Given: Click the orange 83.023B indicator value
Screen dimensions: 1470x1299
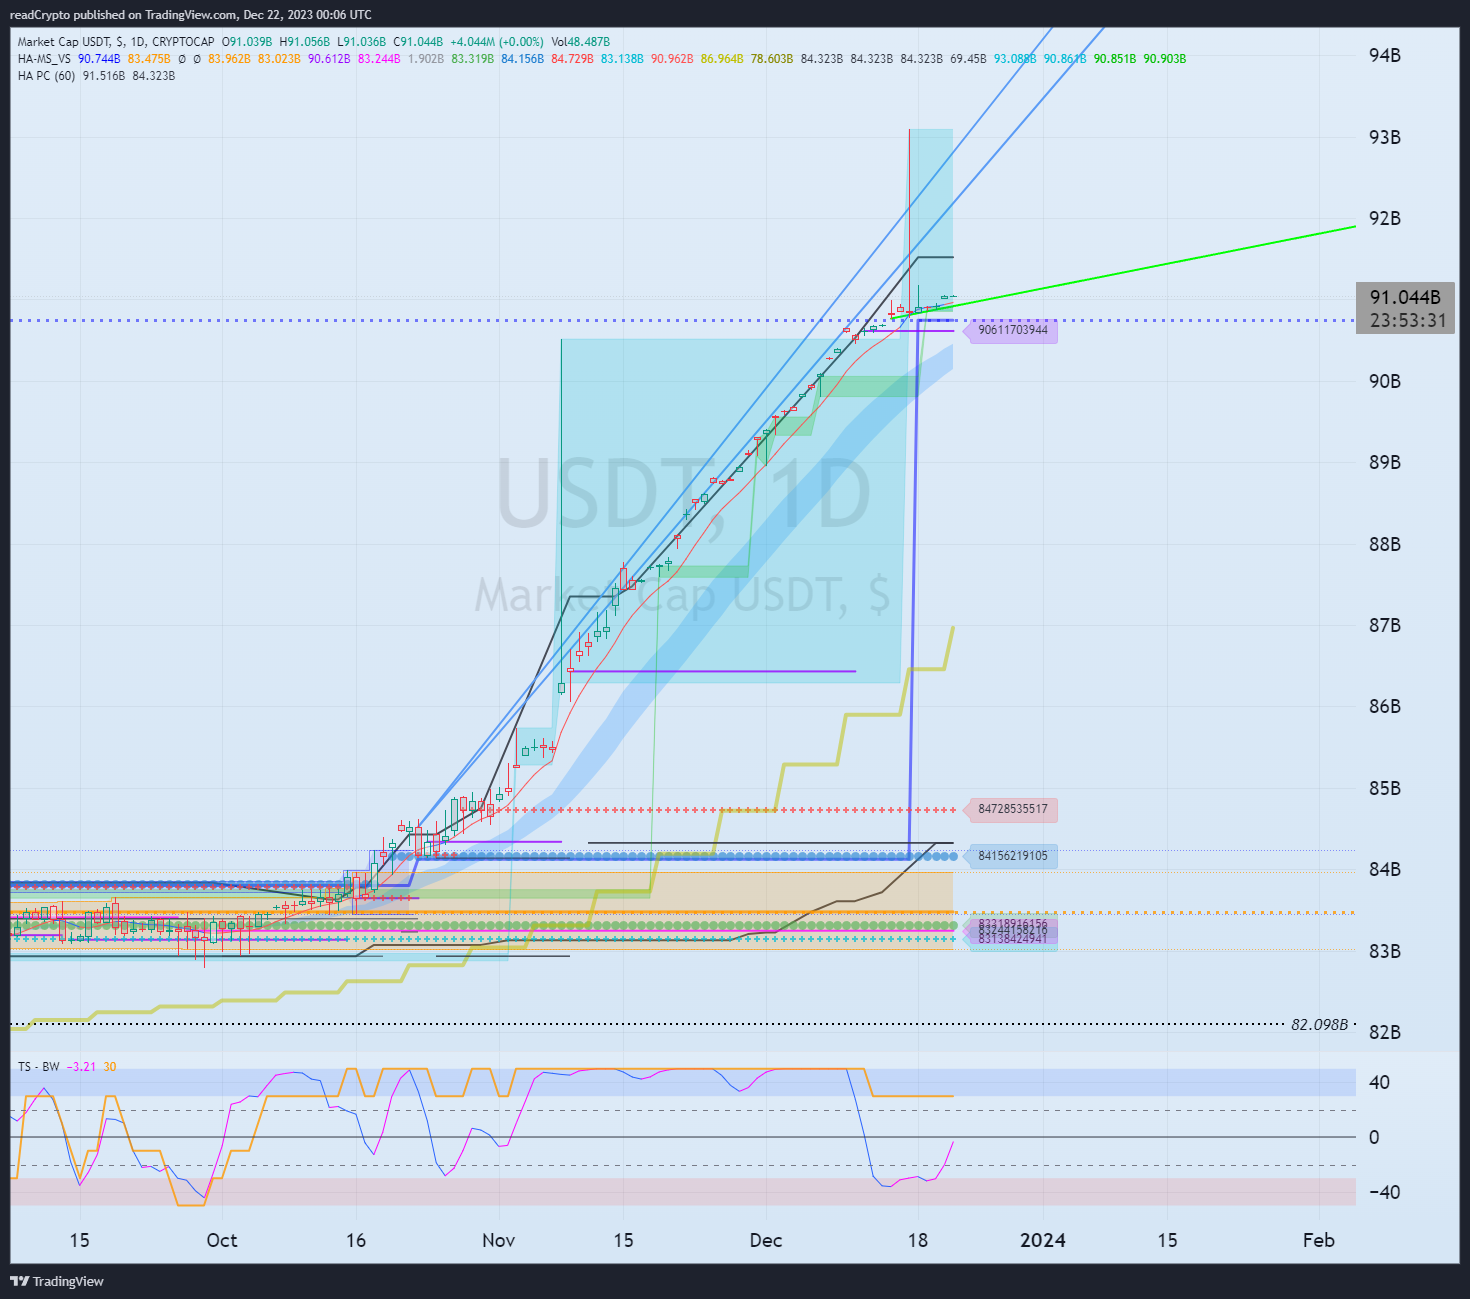Looking at the screenshot, I should pyautogui.click(x=279, y=59).
